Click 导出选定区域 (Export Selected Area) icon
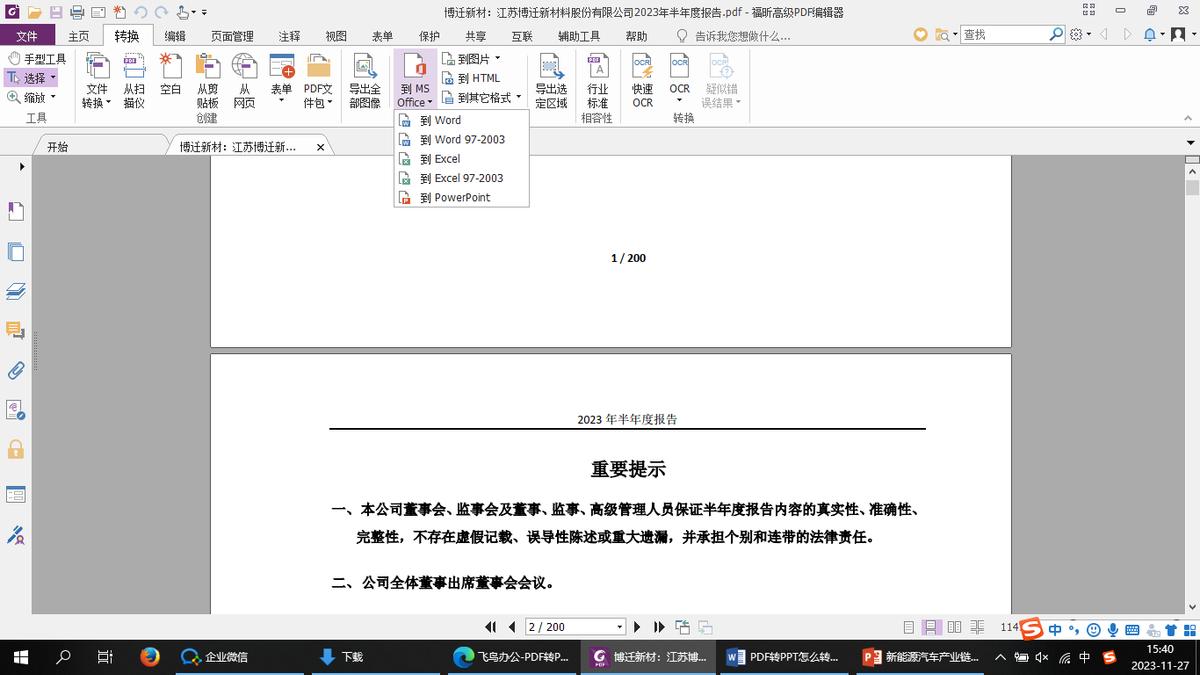This screenshot has height=675, width=1200. coord(550,80)
